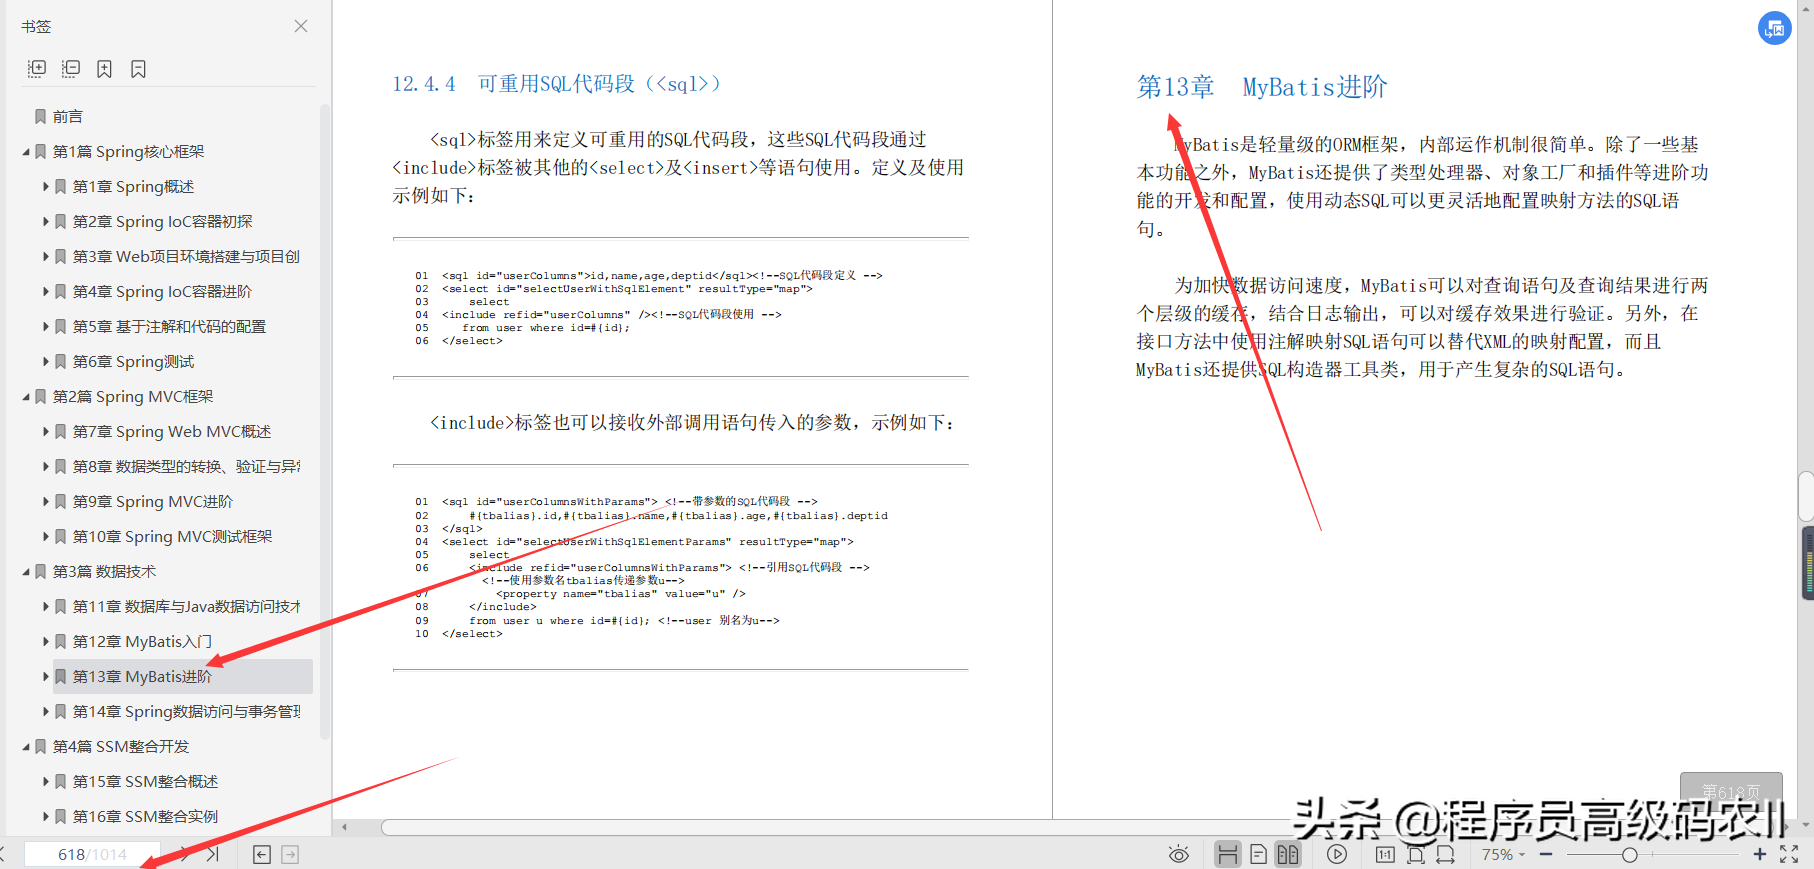1814x869 pixels.
Task: Click the heading 12.4.4 可重用SQL代码段
Action: [556, 84]
